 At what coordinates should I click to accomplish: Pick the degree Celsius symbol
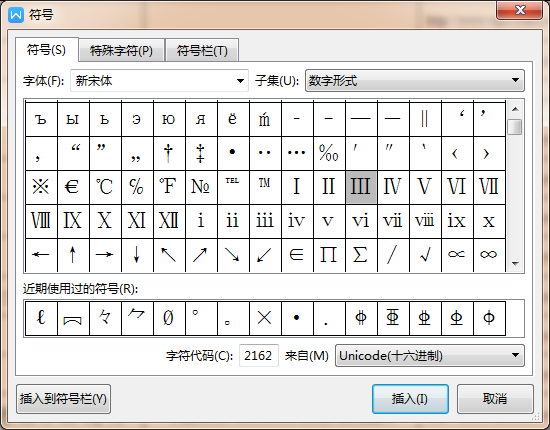[105, 187]
